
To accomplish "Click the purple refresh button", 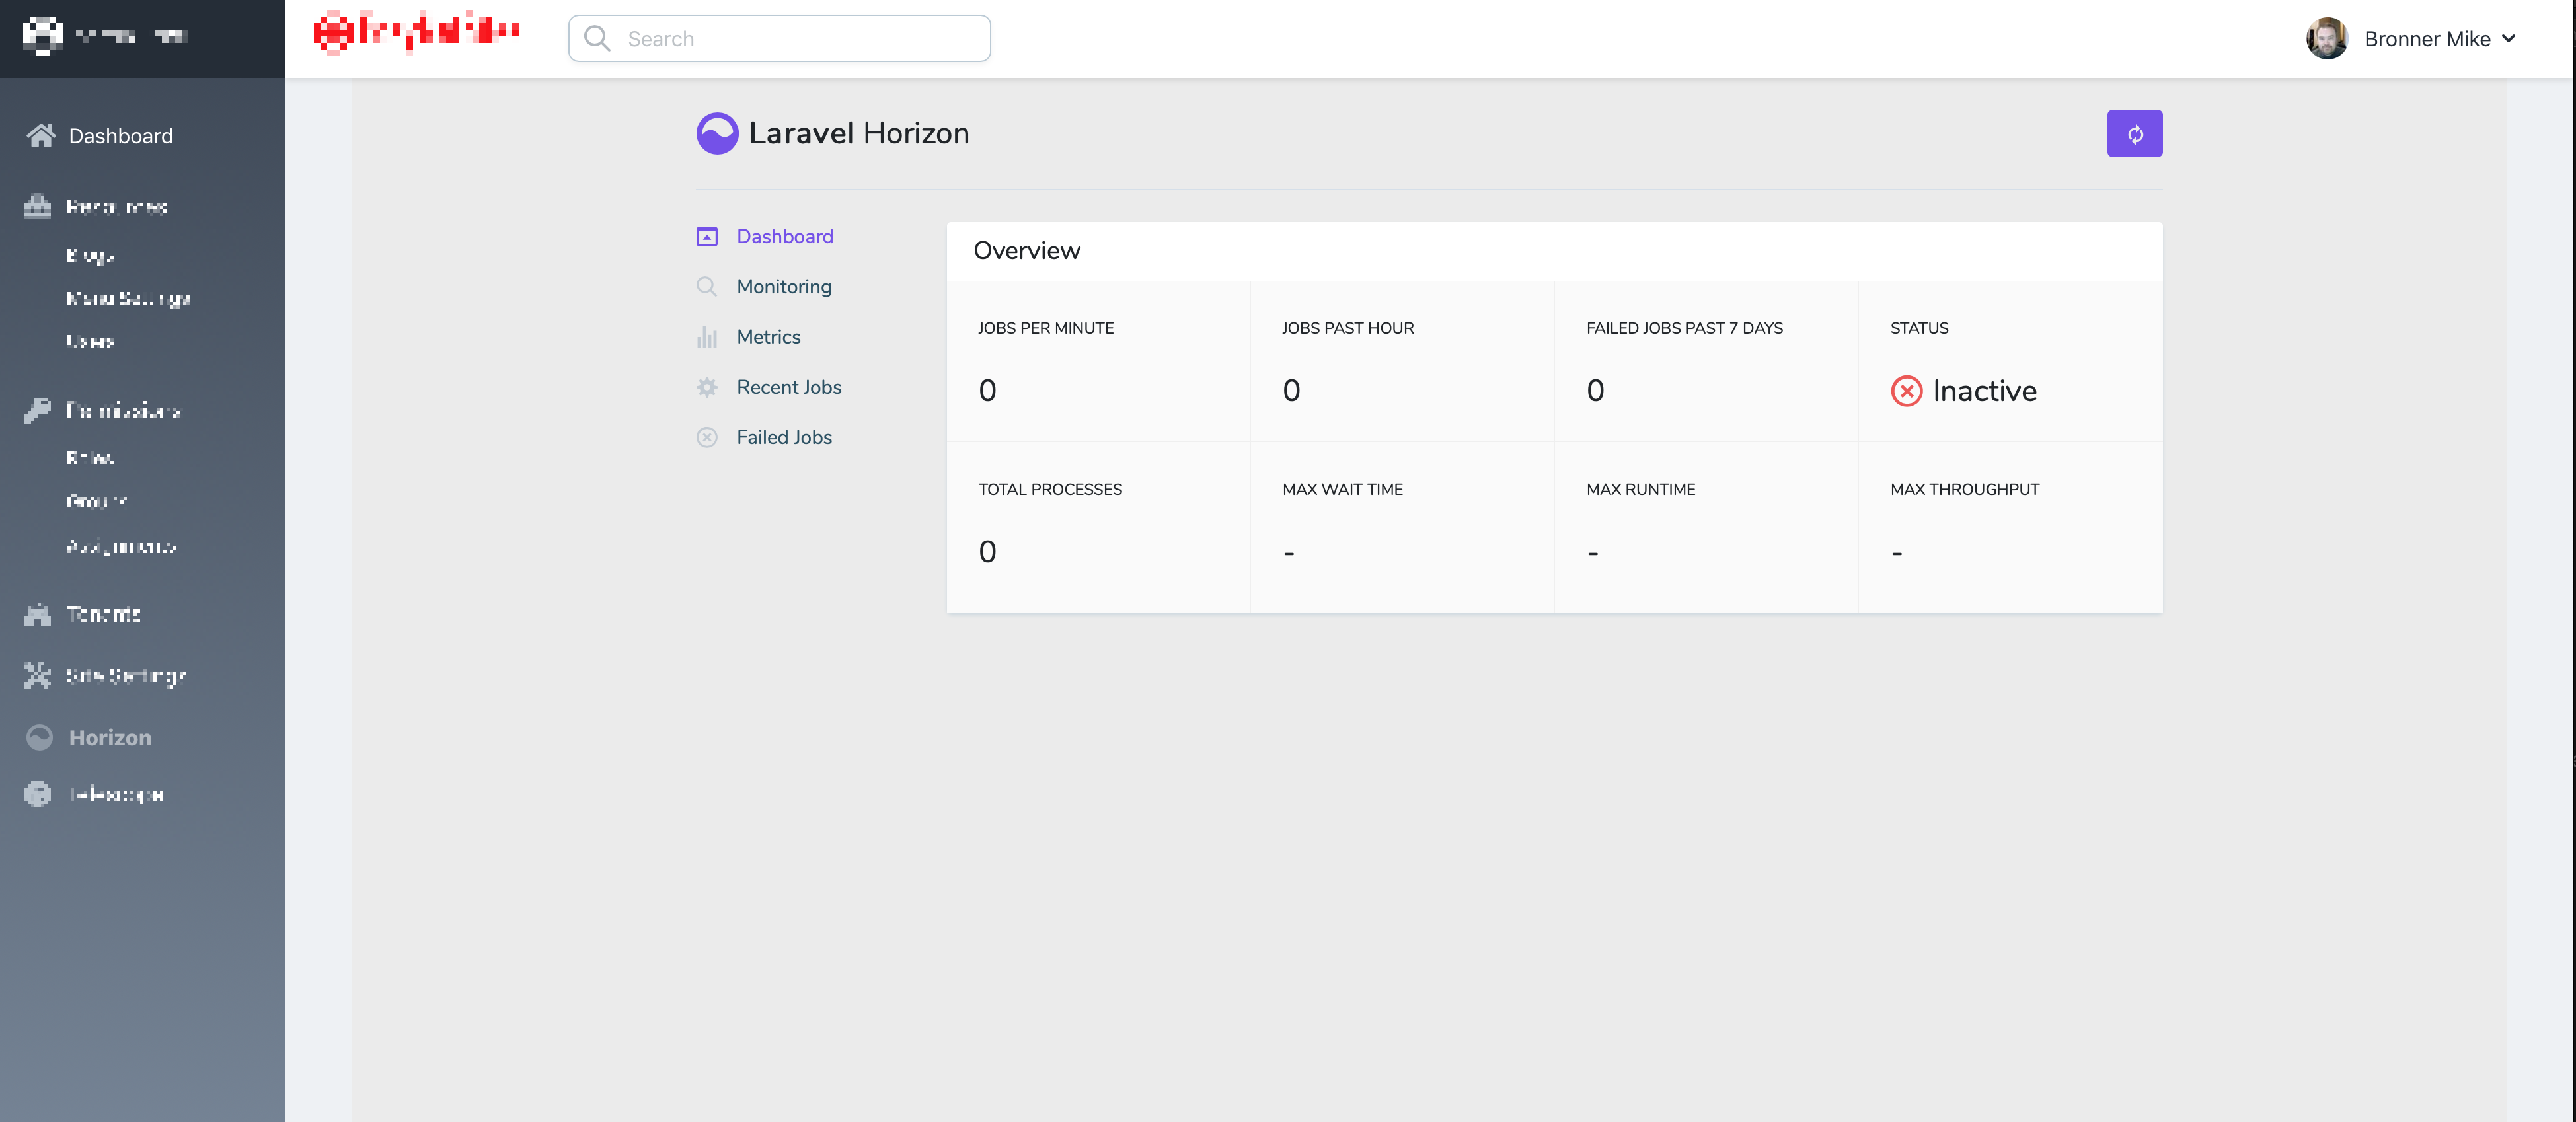I will (x=2134, y=134).
